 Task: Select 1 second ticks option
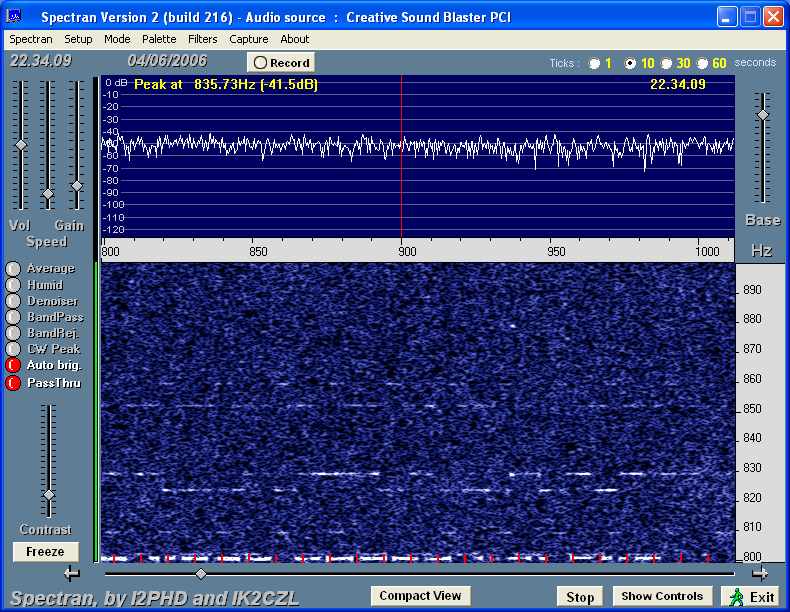pyautogui.click(x=595, y=63)
